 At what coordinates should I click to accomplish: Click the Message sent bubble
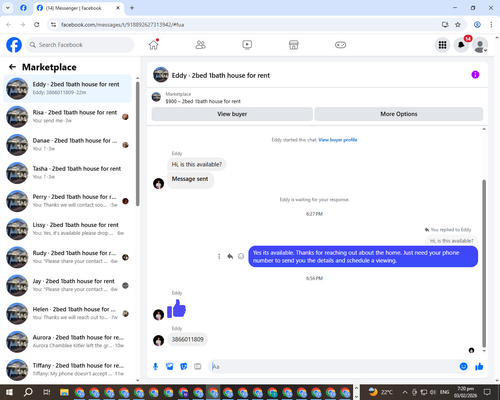point(190,179)
